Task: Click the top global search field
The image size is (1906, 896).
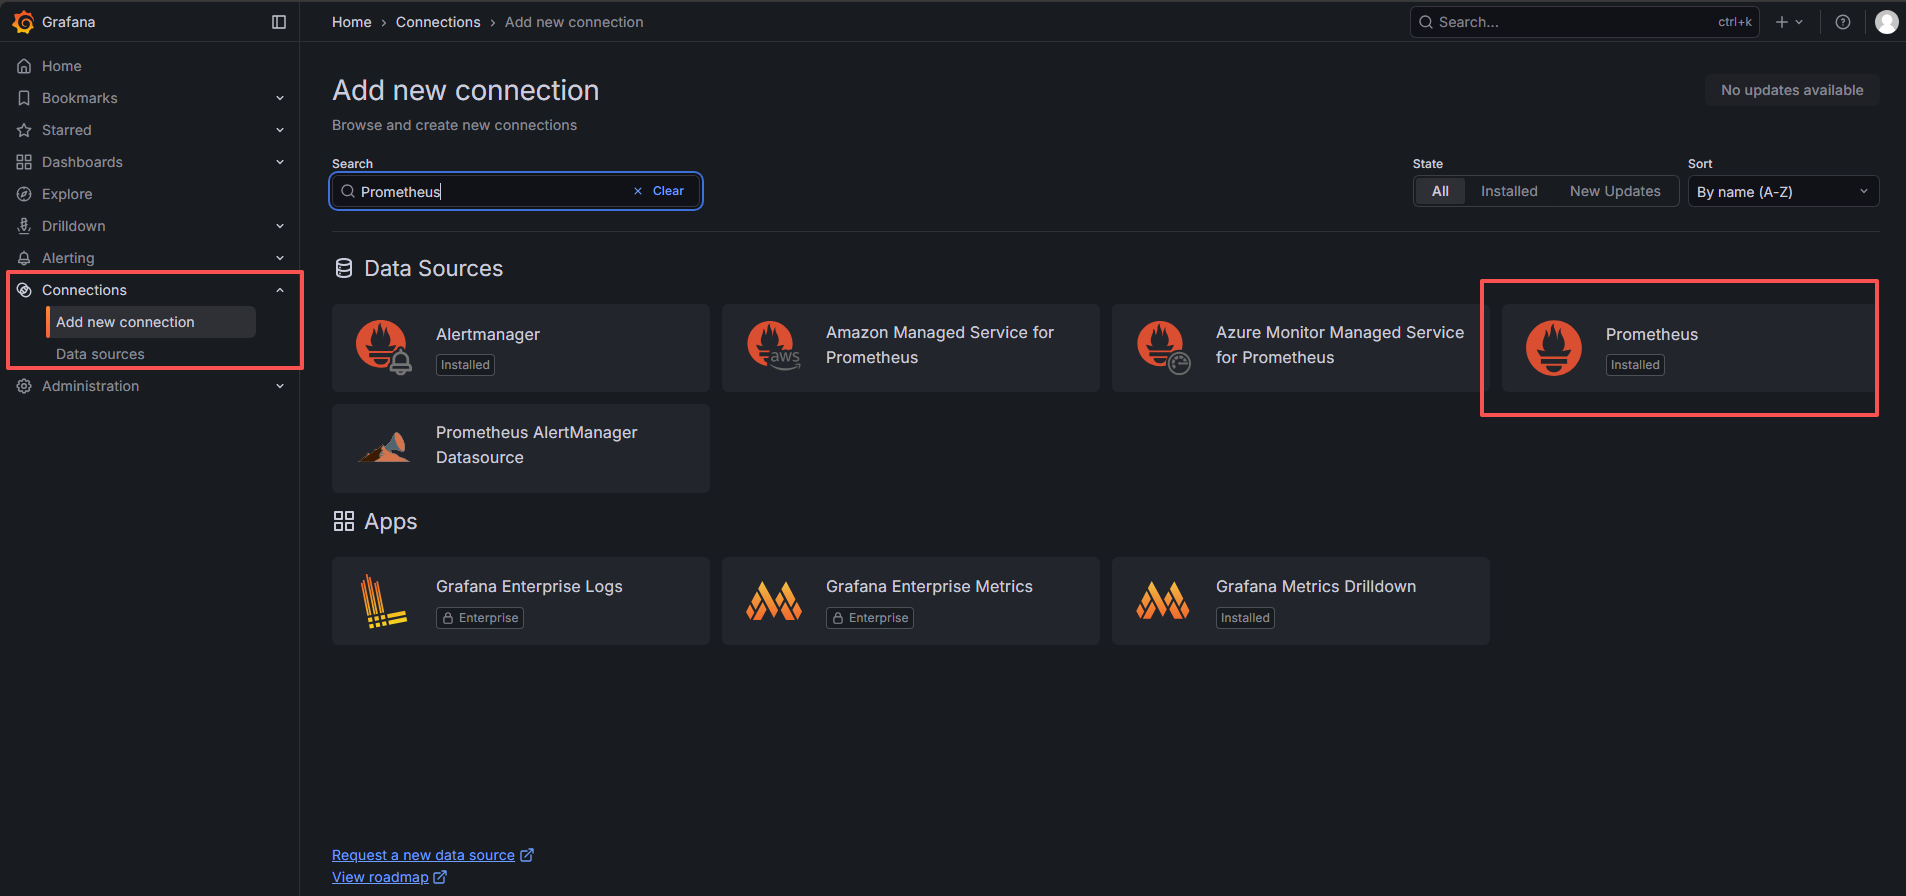Action: [1570, 22]
